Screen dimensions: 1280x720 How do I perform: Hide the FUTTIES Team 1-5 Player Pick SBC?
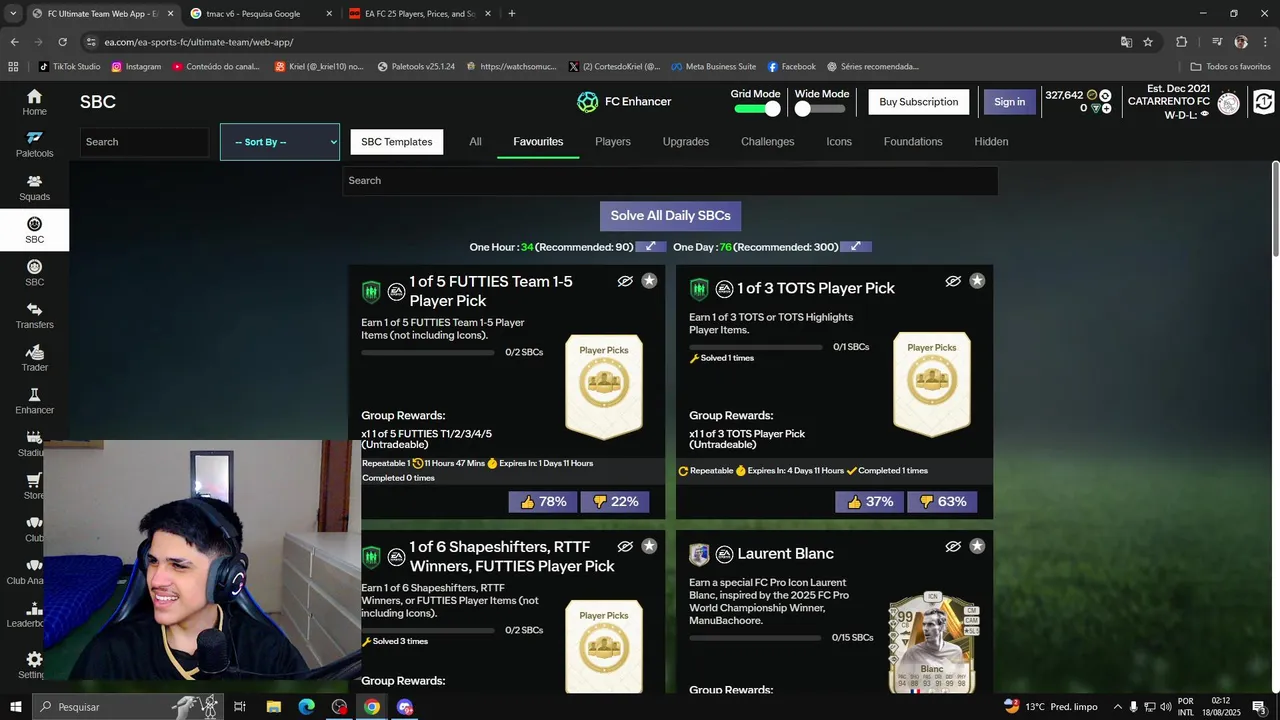(625, 281)
